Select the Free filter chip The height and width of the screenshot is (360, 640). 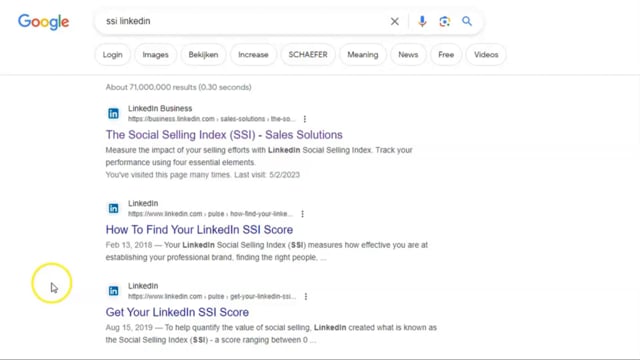pyautogui.click(x=446, y=54)
